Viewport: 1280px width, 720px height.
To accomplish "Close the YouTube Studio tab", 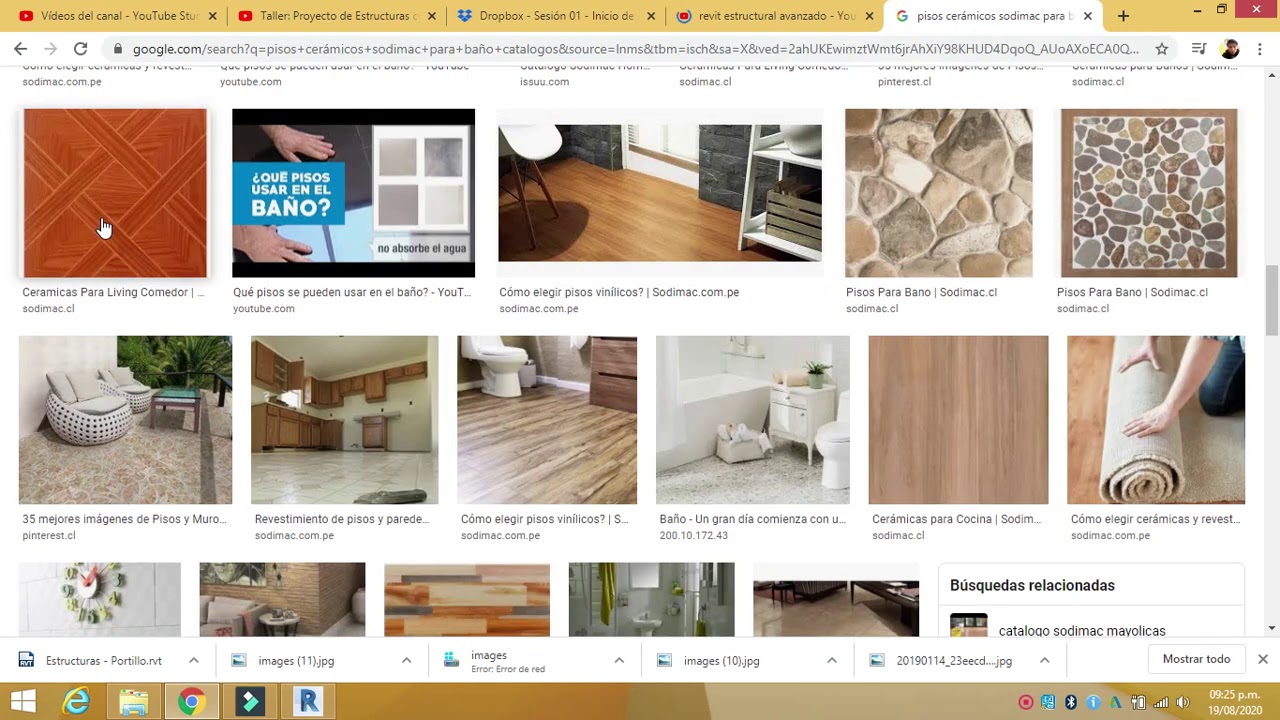I will click(212, 16).
